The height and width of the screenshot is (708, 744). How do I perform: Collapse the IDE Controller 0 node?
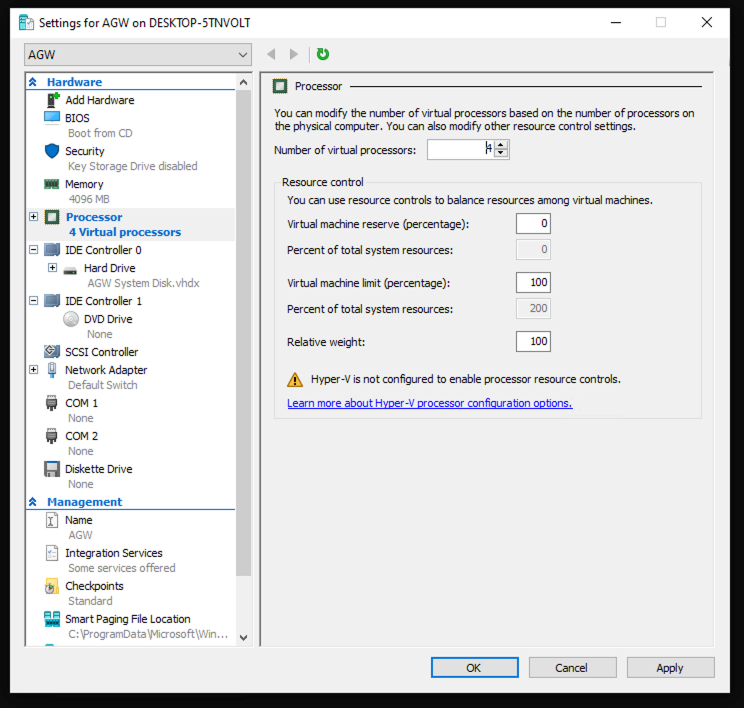pos(34,250)
